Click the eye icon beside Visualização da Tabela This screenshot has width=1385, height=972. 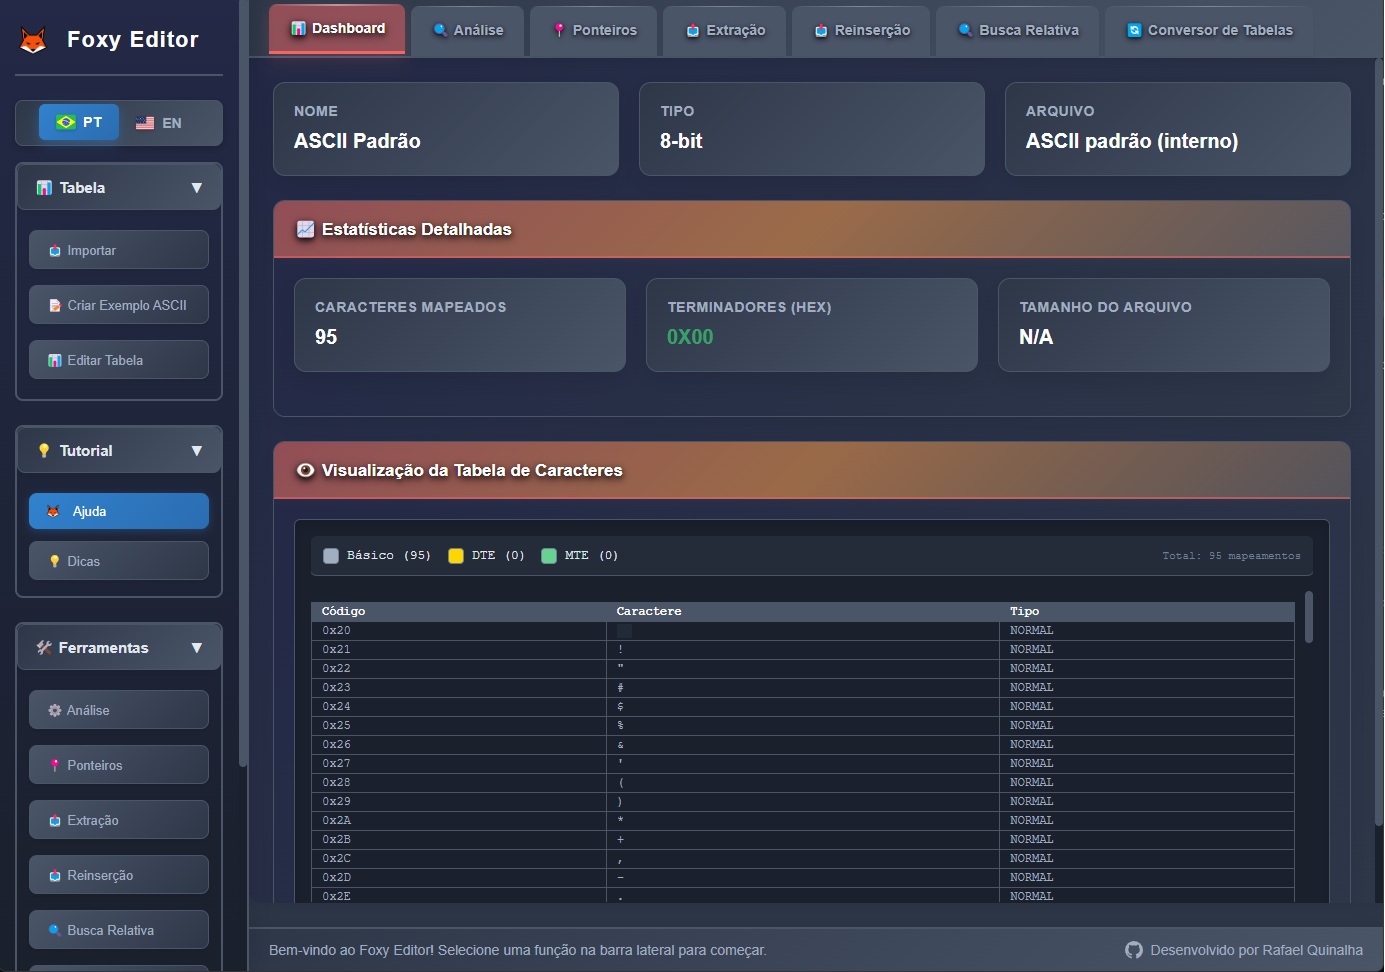coord(305,470)
